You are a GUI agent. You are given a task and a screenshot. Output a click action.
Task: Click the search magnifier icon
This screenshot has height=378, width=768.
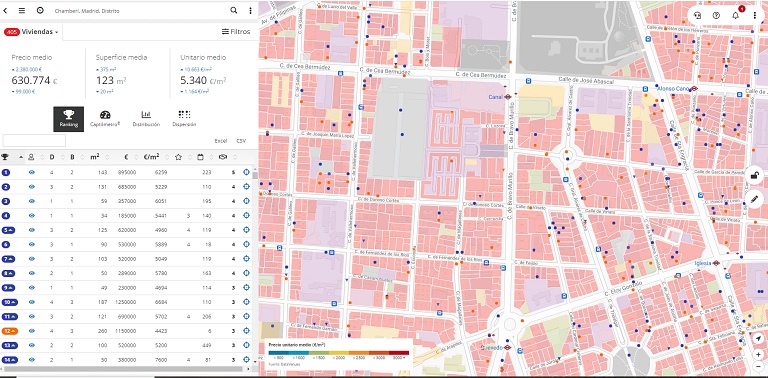[x=234, y=10]
